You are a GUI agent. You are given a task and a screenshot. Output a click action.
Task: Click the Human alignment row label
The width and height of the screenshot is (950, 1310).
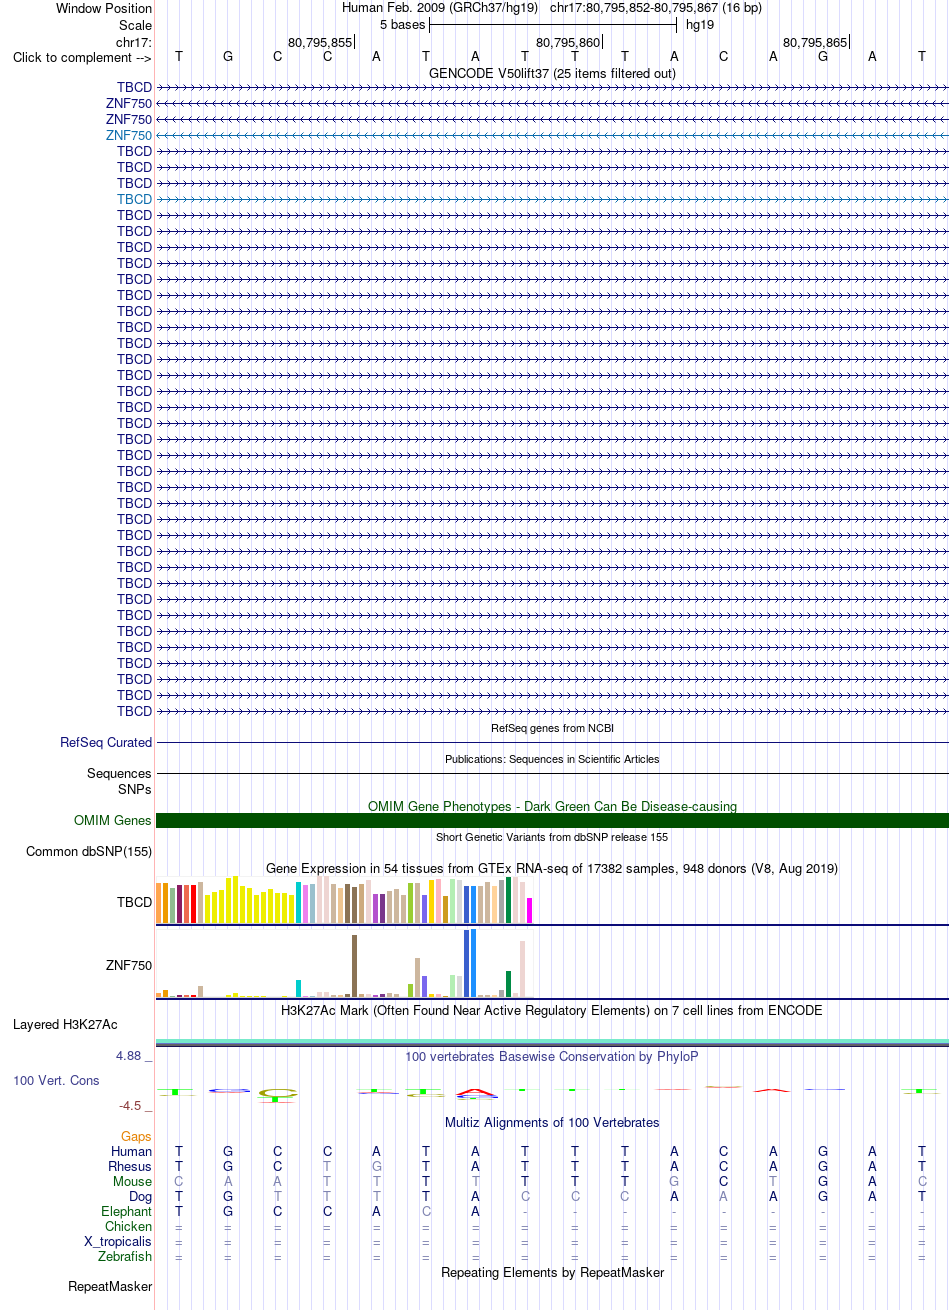(x=132, y=1151)
